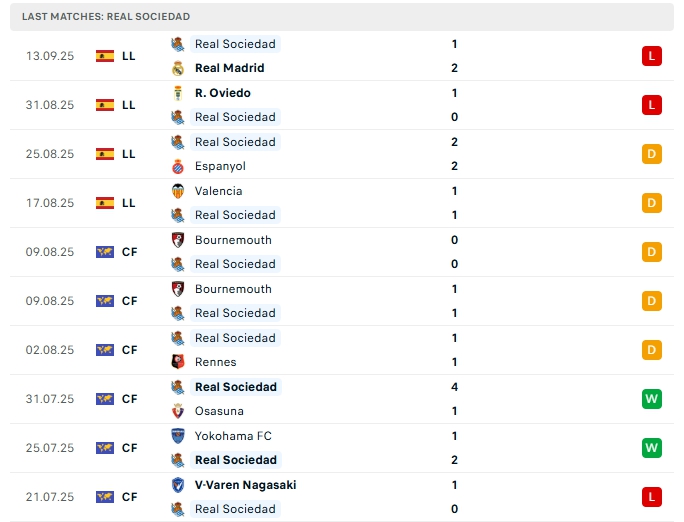Select the Valencia team name

218,191
